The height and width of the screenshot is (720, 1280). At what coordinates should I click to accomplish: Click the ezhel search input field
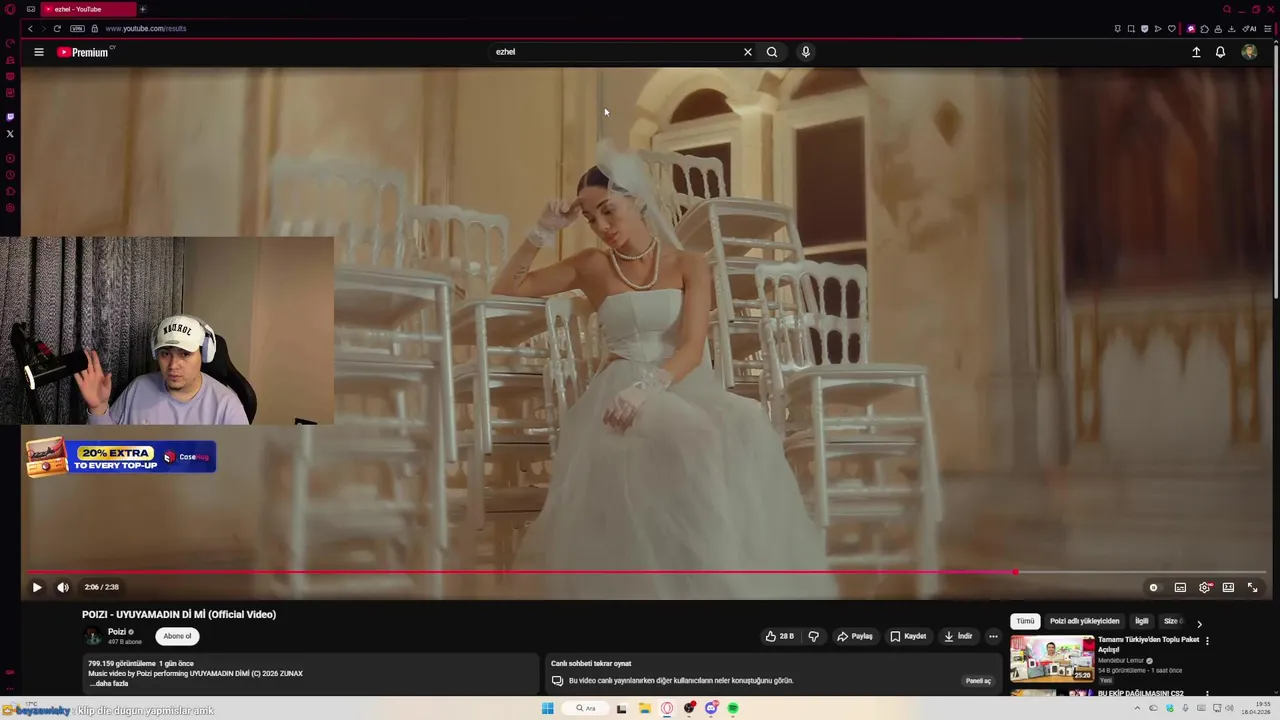(x=615, y=52)
